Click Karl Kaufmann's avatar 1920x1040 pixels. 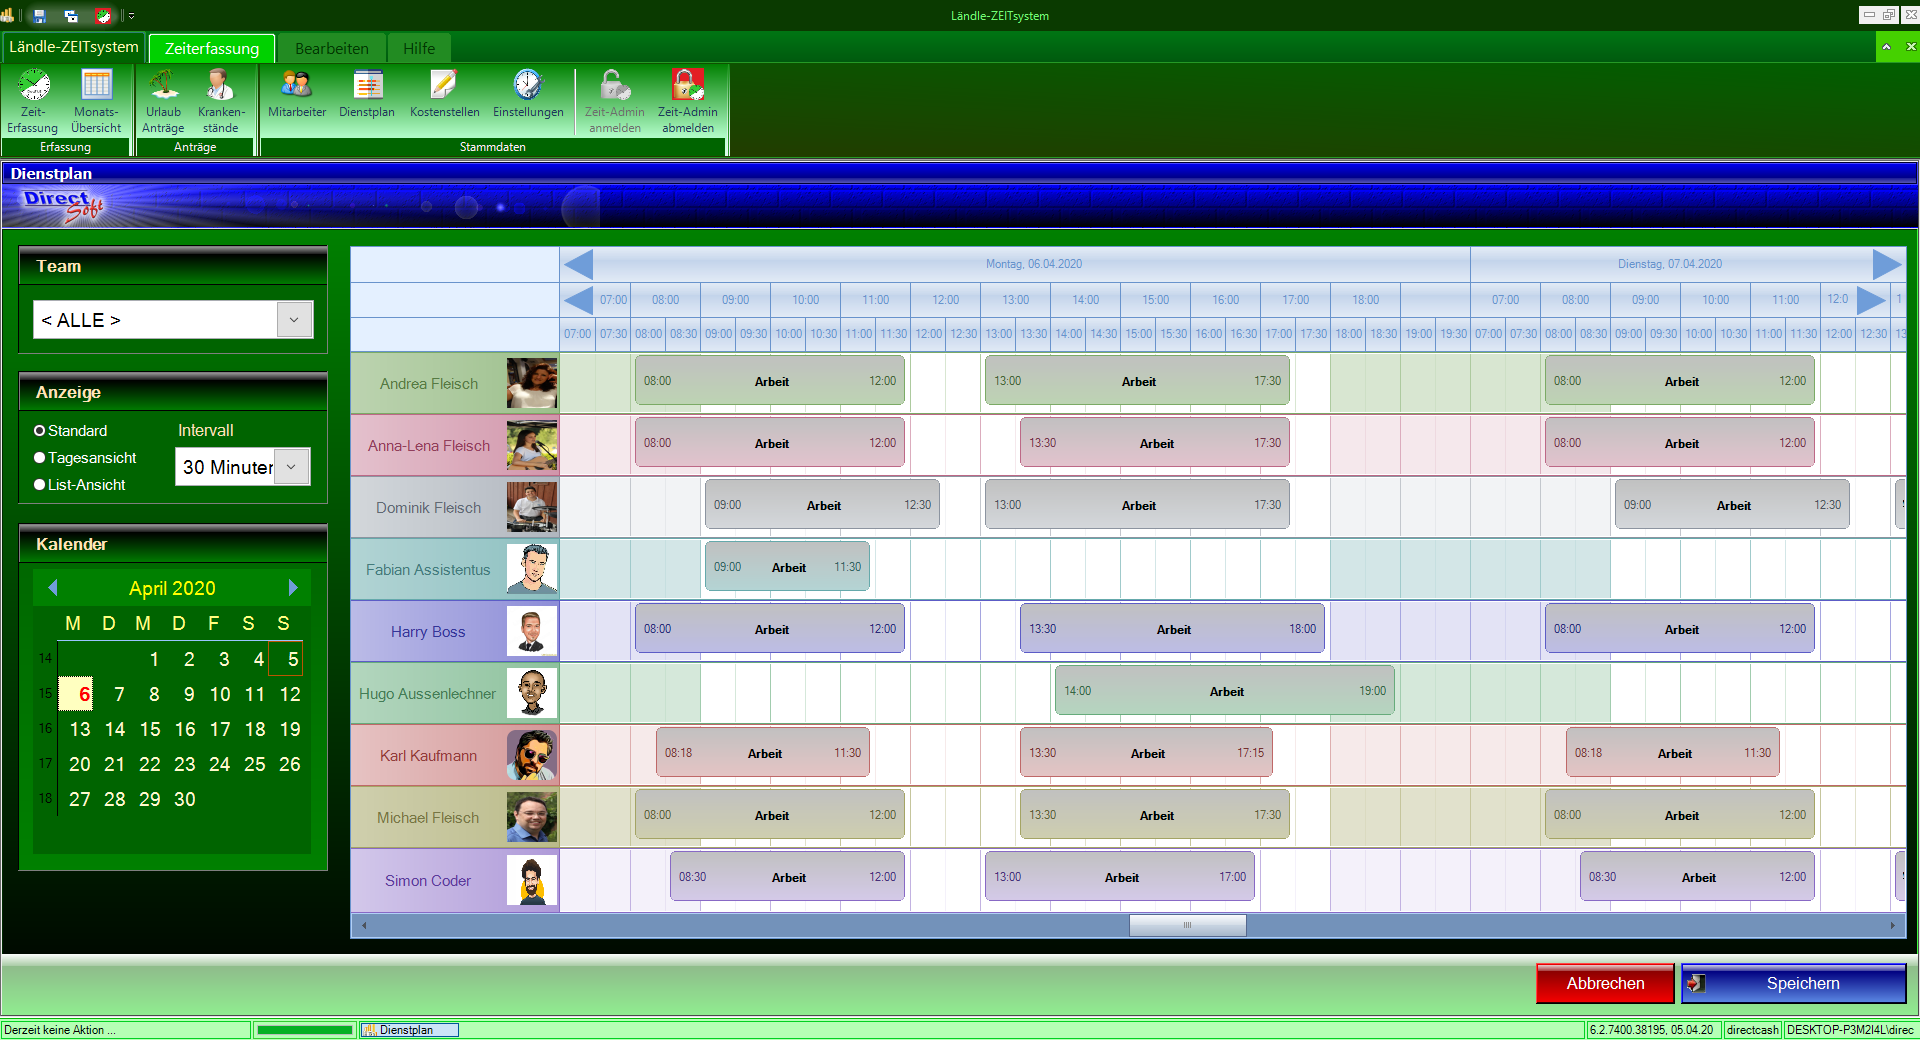[x=532, y=755]
